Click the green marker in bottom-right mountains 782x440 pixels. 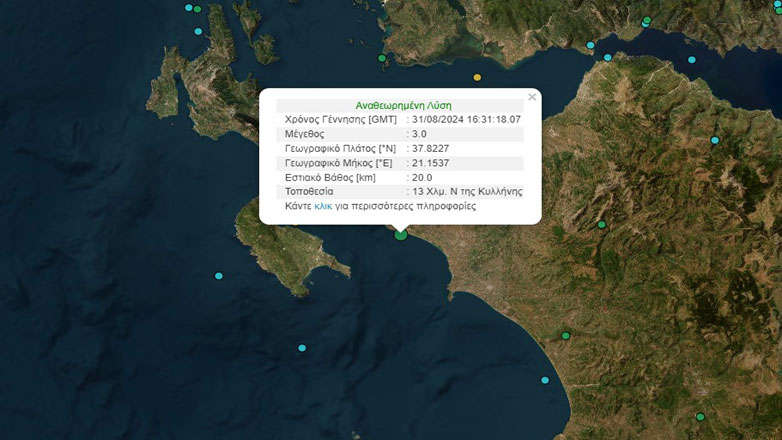coord(700,417)
